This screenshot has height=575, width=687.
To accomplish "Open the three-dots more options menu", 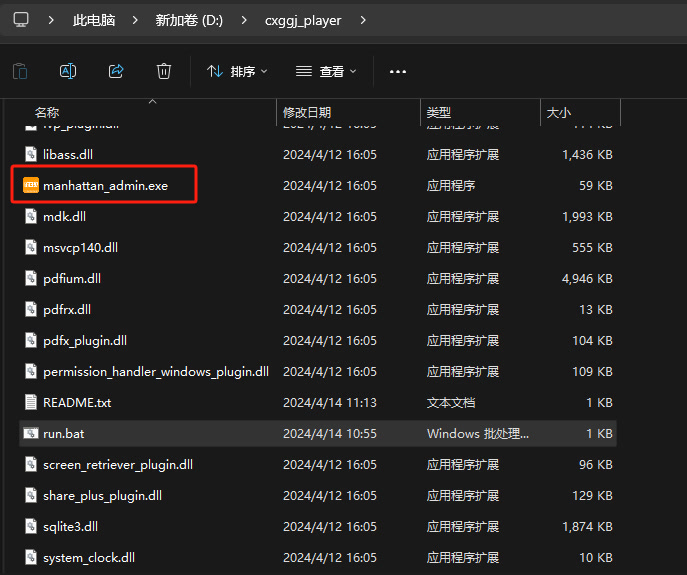I will (398, 71).
